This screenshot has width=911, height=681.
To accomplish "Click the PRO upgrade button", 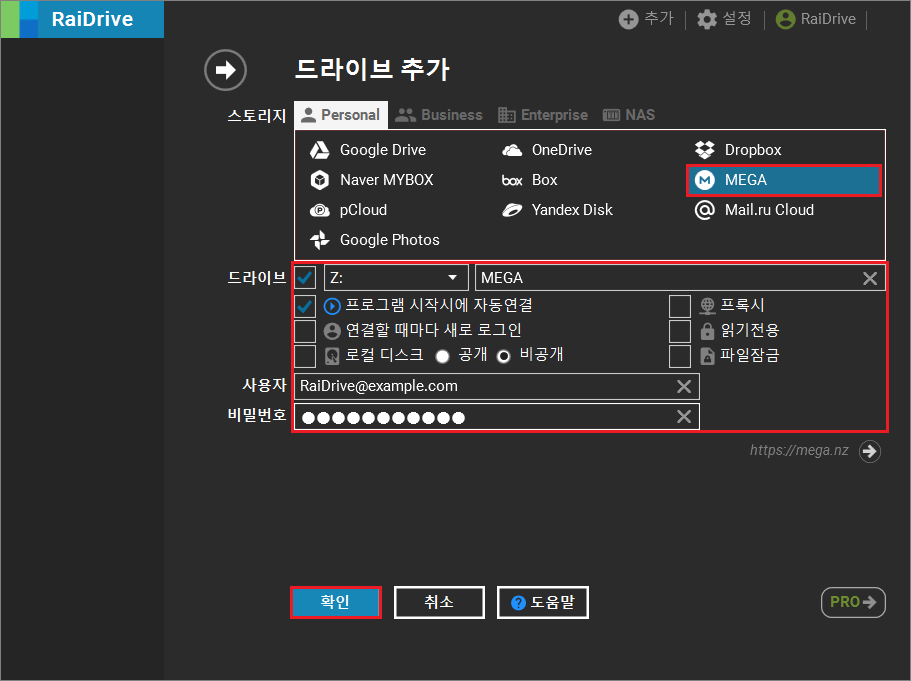I will tap(853, 602).
